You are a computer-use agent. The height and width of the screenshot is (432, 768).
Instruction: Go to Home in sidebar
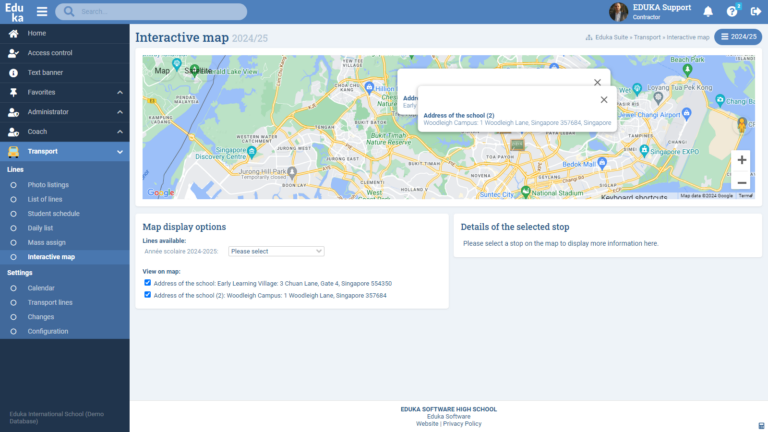pyautogui.click(x=65, y=33)
